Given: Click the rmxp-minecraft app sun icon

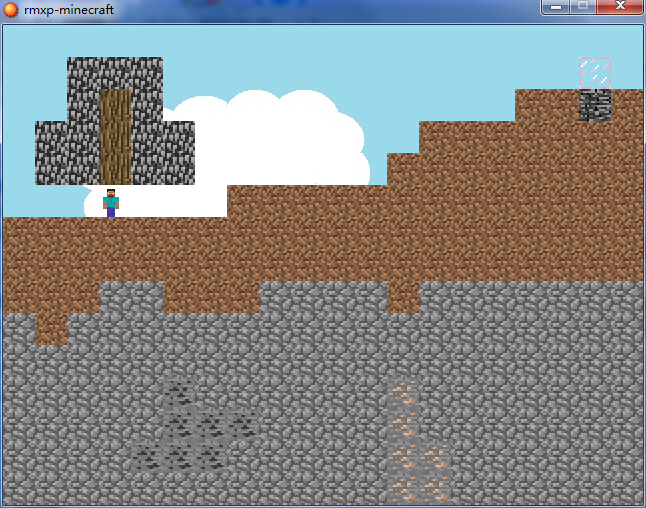Looking at the screenshot, I should click(11, 9).
